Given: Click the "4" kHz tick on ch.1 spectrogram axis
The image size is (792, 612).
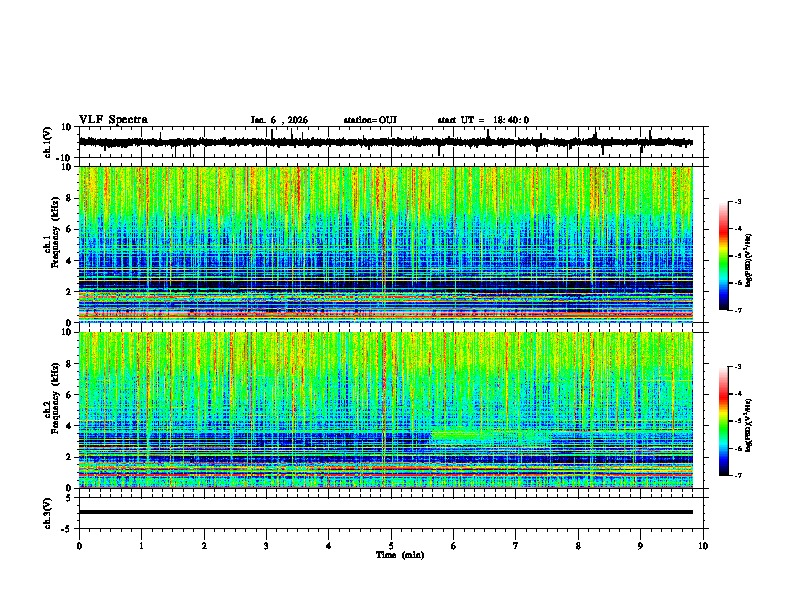Looking at the screenshot, I should tap(70, 261).
